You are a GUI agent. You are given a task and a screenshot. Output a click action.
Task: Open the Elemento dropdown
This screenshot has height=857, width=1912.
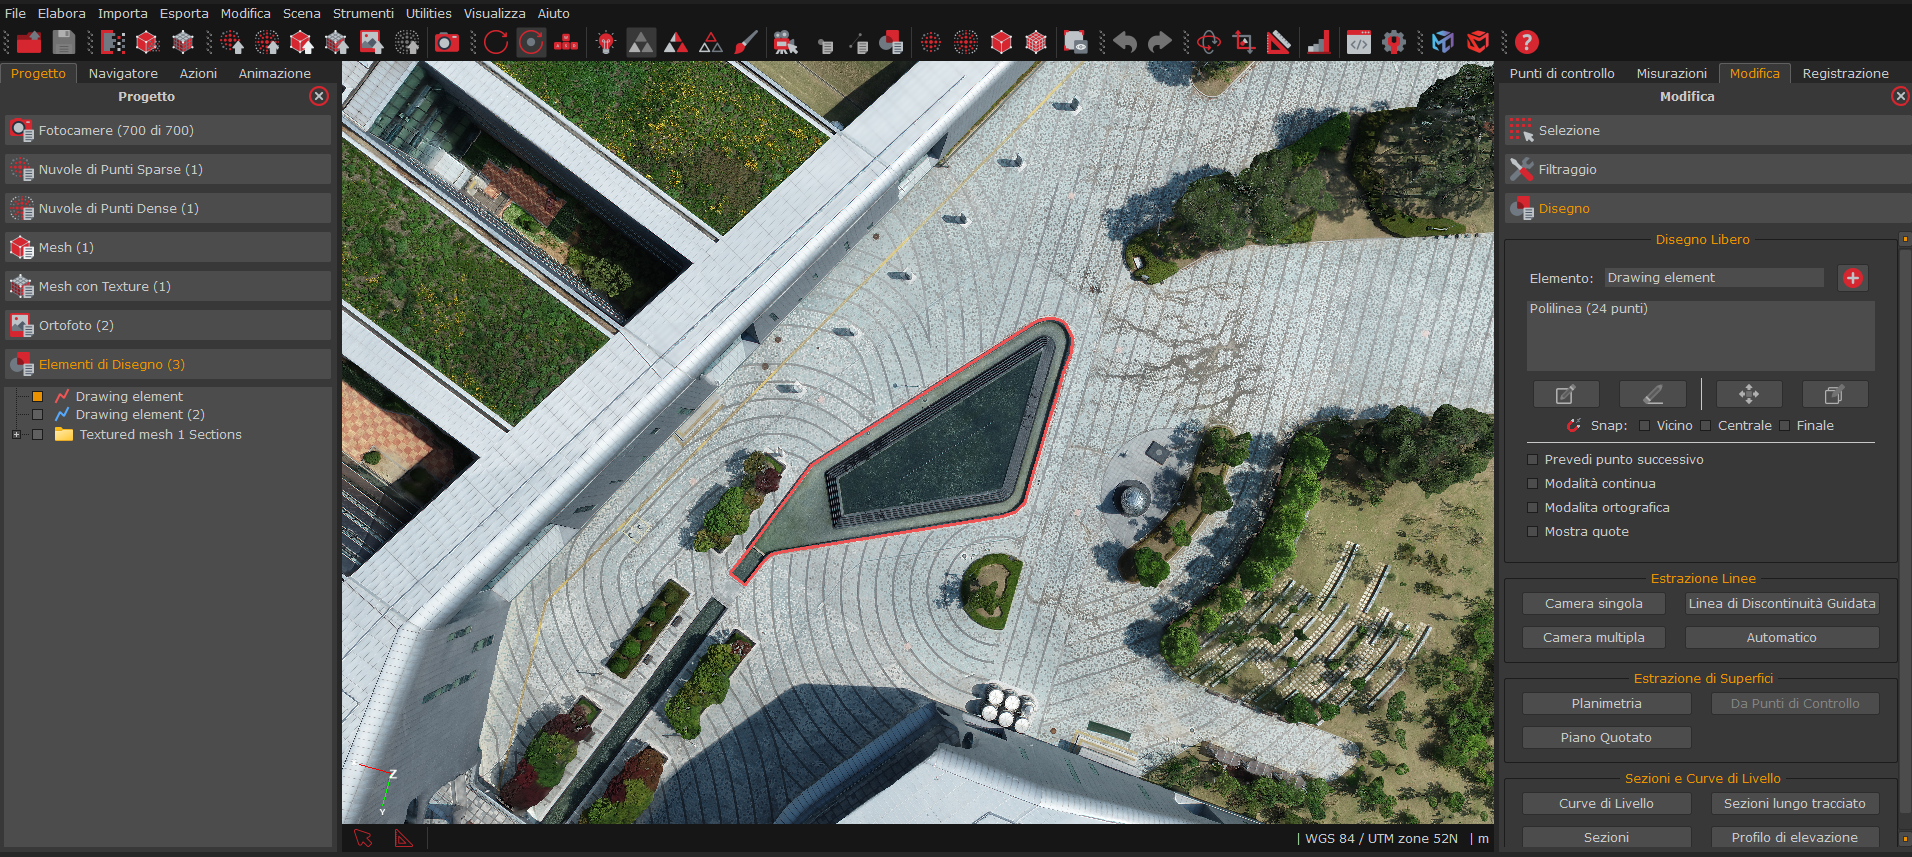(1714, 278)
